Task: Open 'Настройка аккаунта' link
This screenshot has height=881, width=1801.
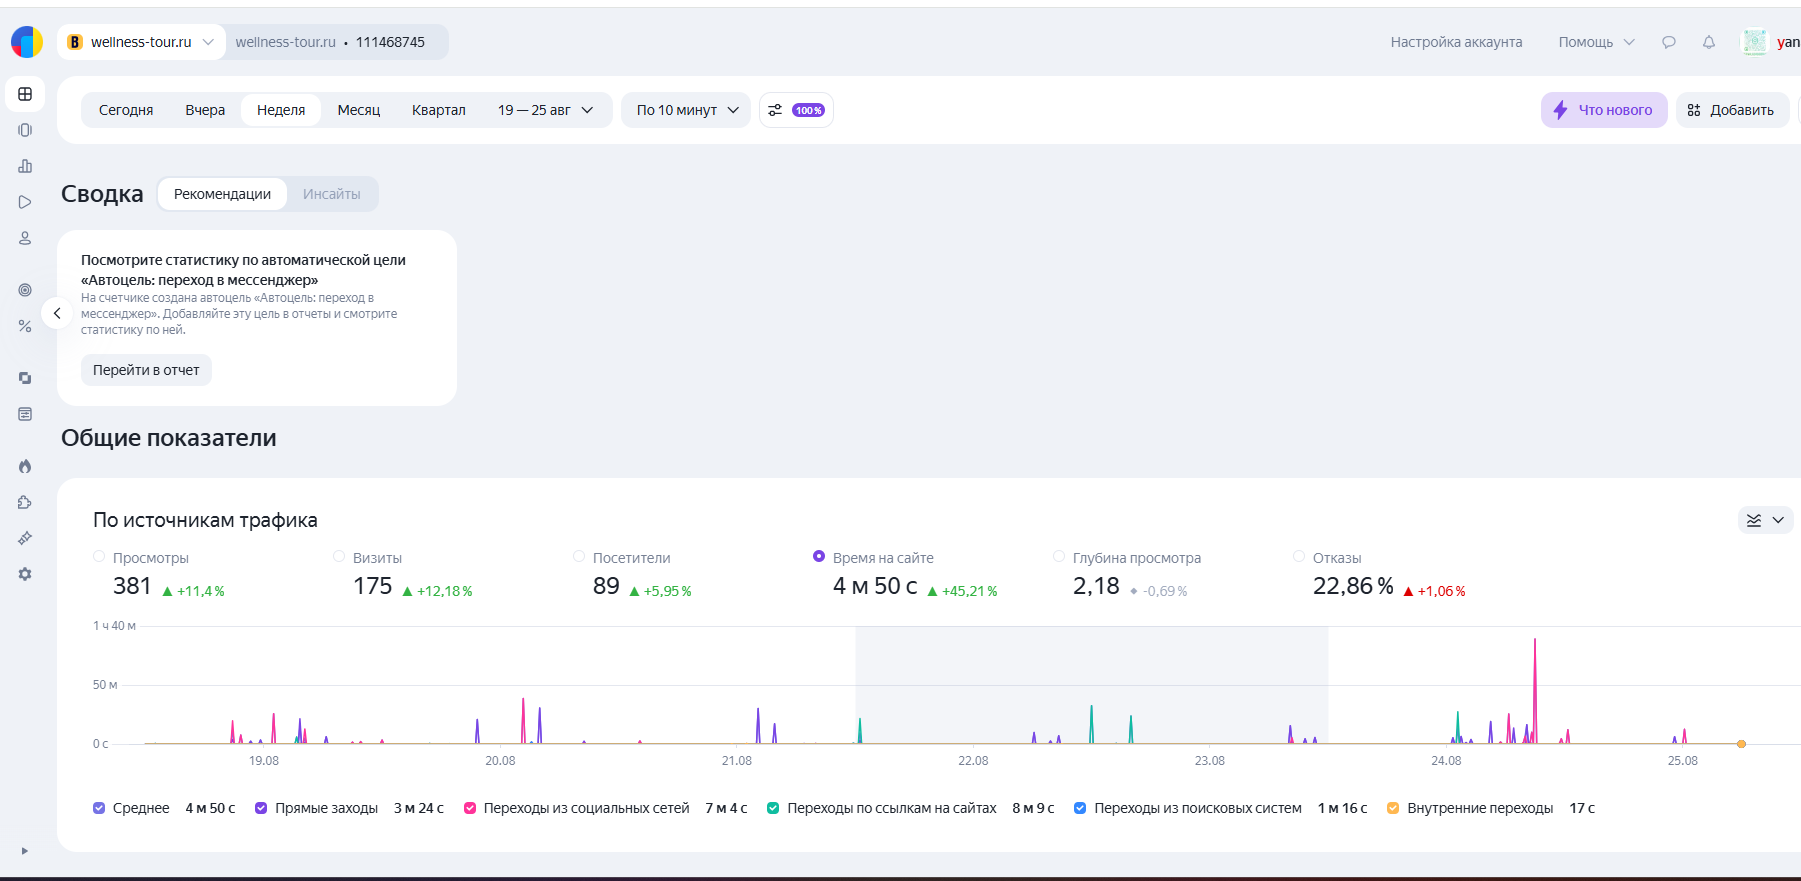Action: point(1456,42)
